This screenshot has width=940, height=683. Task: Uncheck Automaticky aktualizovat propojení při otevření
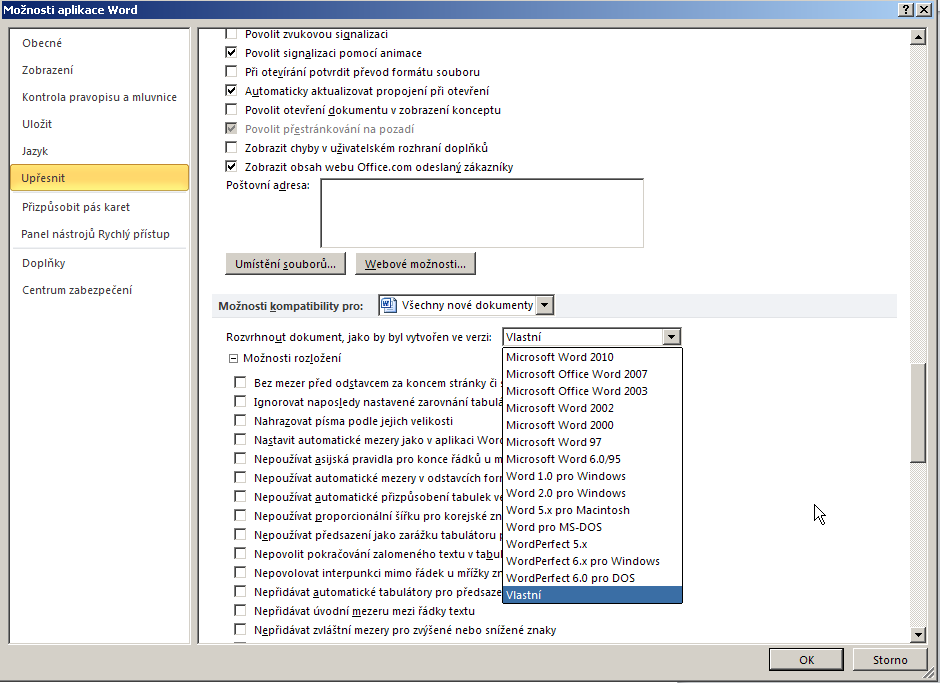(x=231, y=91)
